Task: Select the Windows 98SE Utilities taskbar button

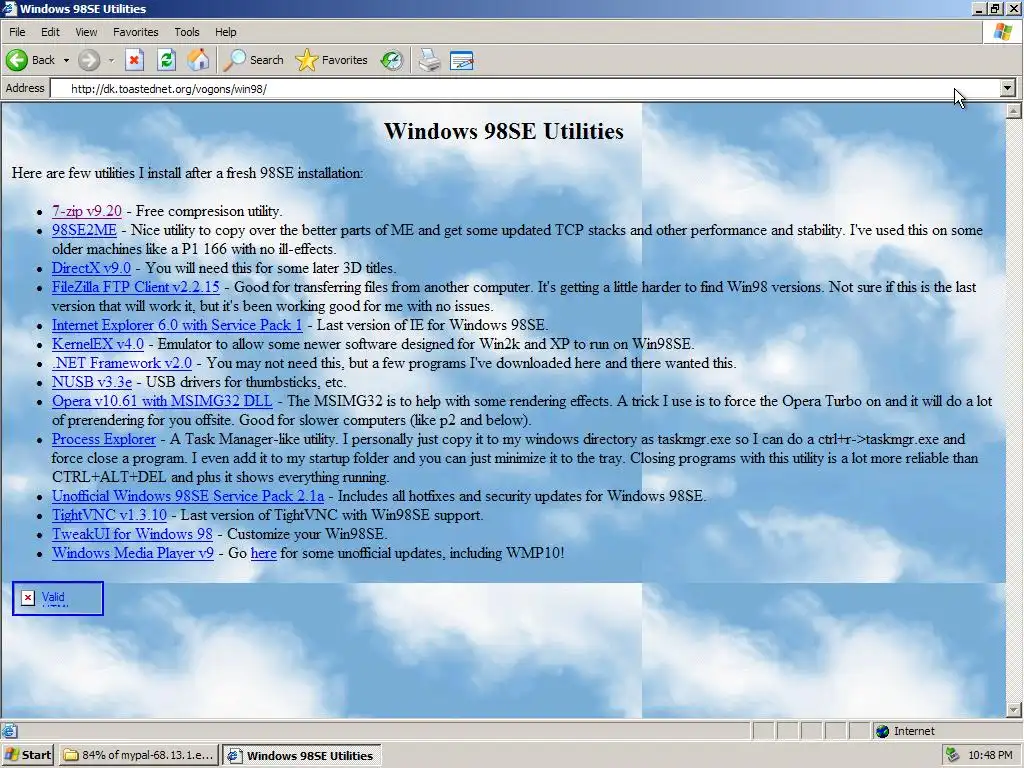Action: (x=302, y=755)
